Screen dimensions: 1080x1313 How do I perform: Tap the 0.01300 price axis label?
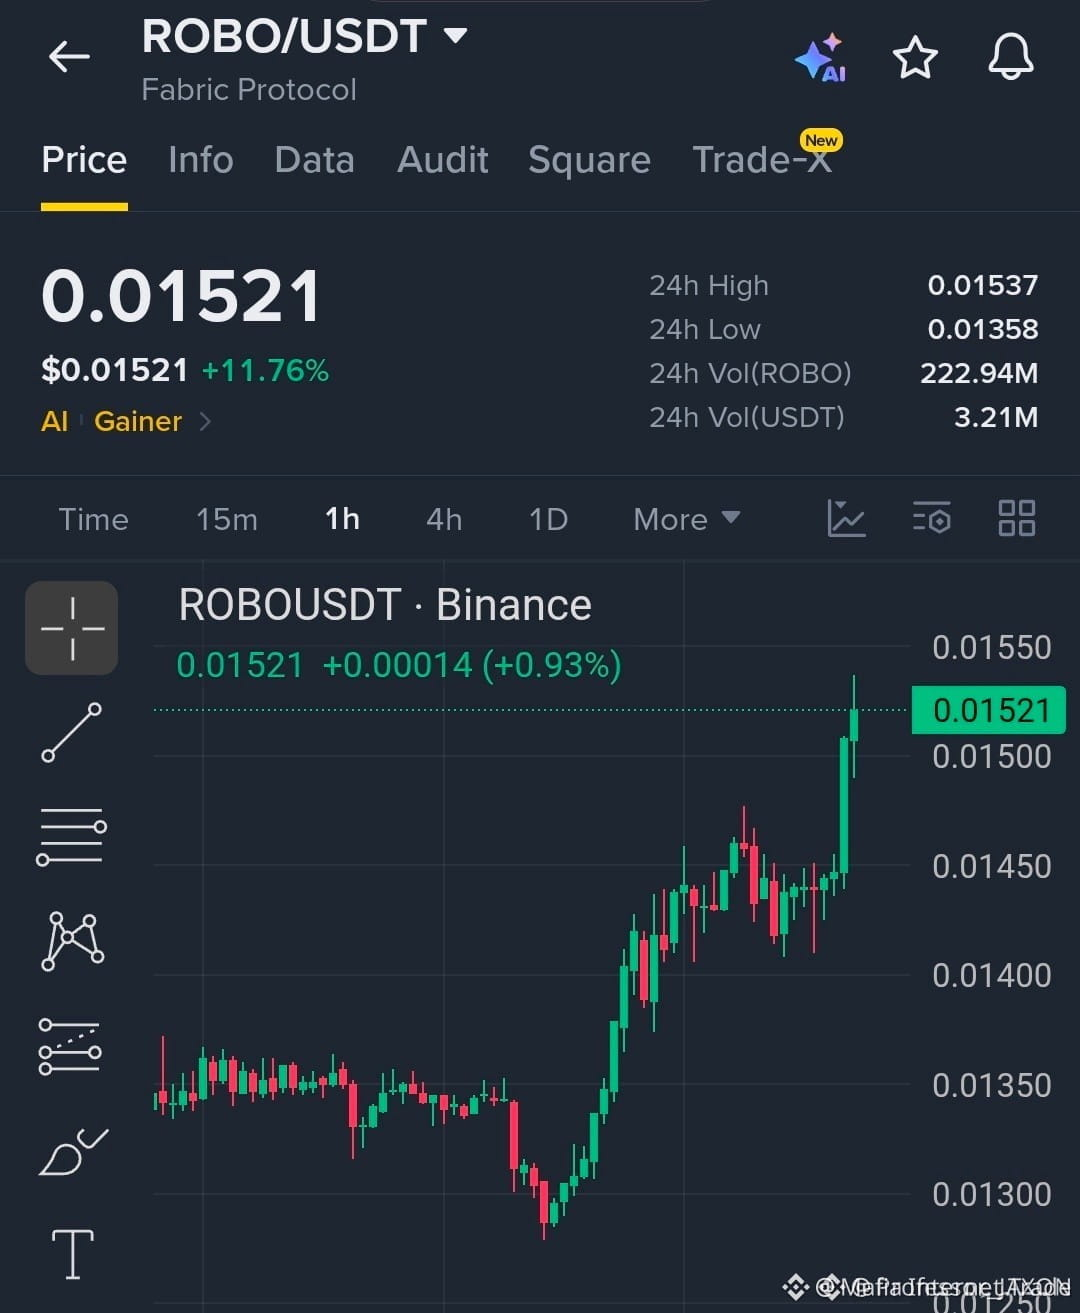click(991, 1194)
